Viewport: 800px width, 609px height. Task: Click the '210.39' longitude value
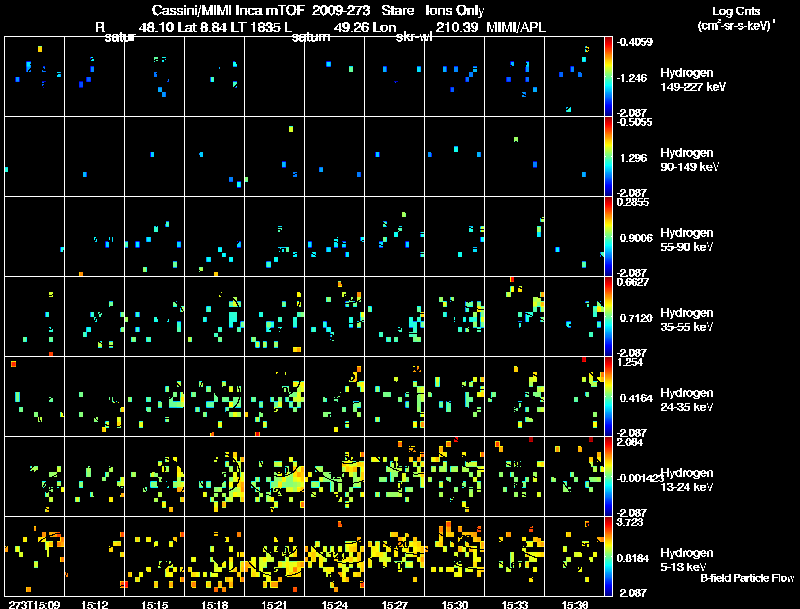pos(457,28)
